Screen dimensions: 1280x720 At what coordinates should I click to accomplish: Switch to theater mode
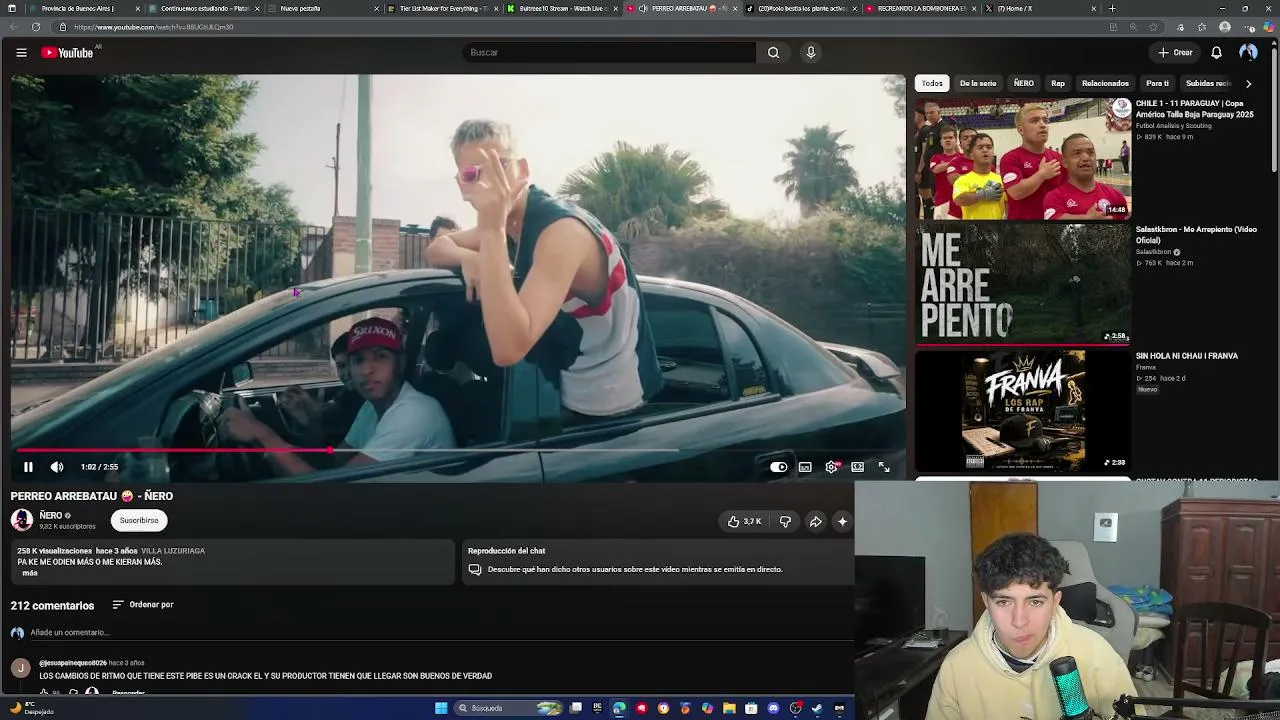[x=858, y=467]
